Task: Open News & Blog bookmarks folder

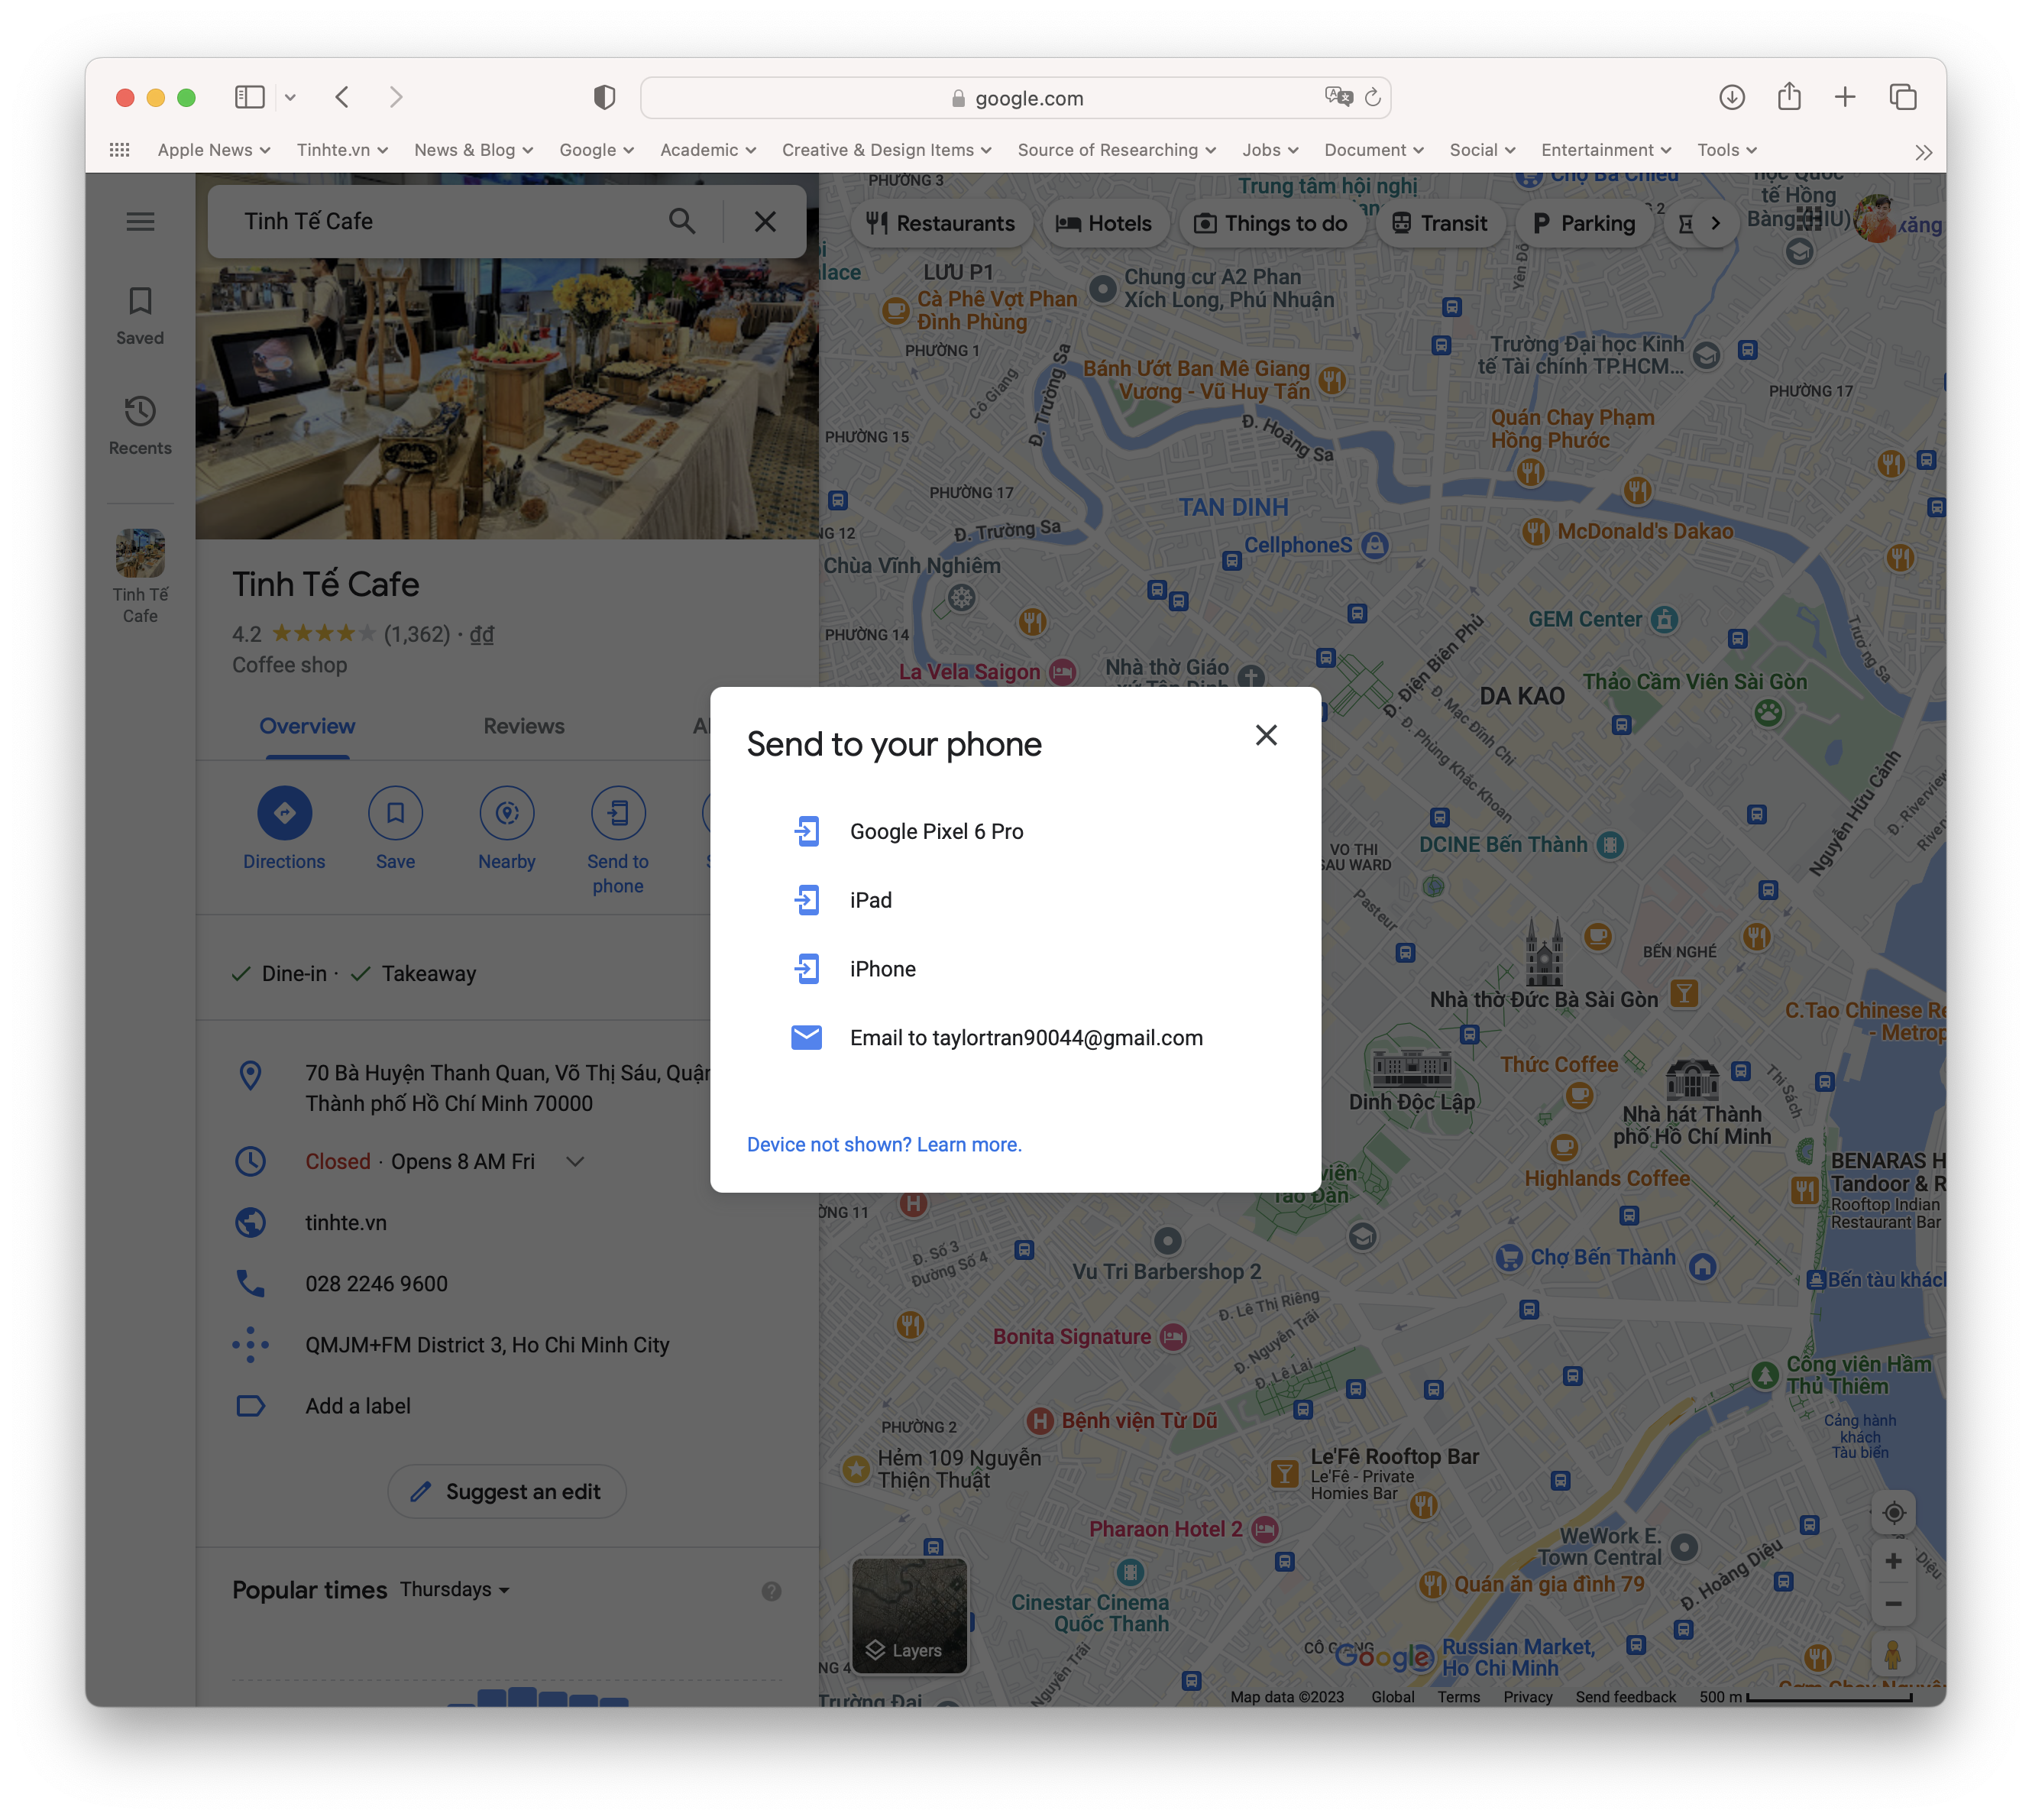Action: click(474, 150)
